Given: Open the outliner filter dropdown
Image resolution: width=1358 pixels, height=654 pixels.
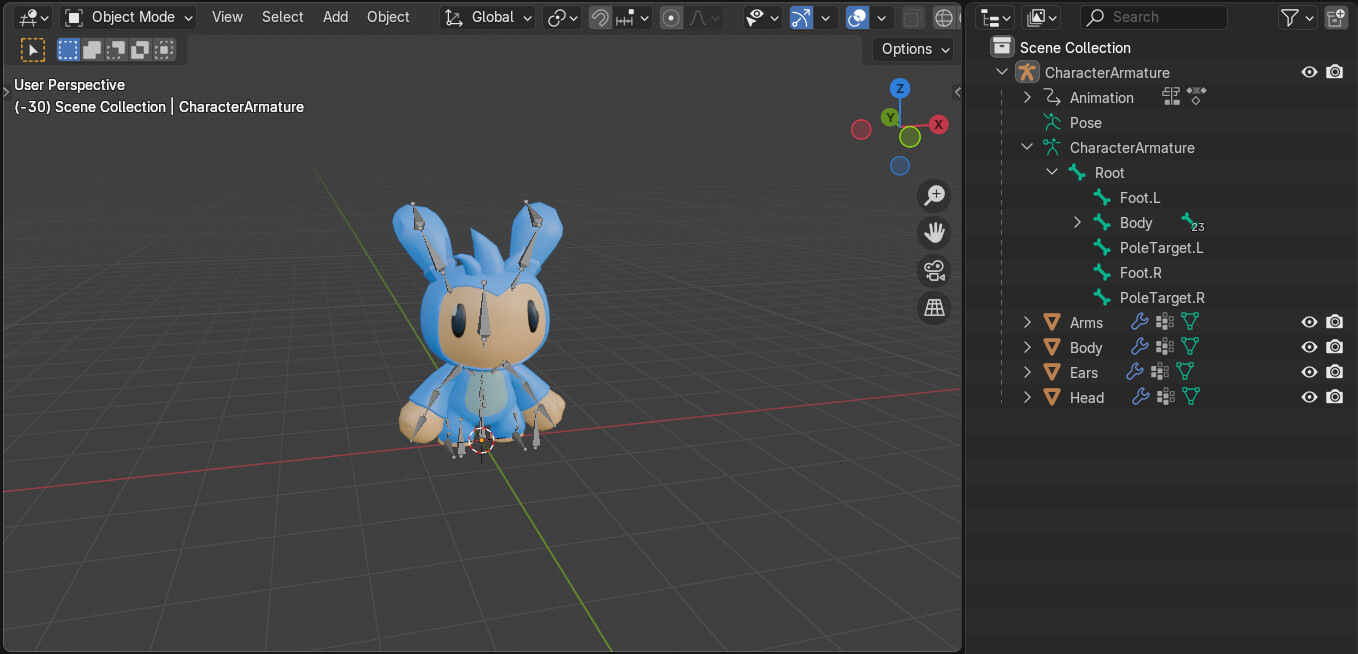Looking at the screenshot, I should point(1298,17).
